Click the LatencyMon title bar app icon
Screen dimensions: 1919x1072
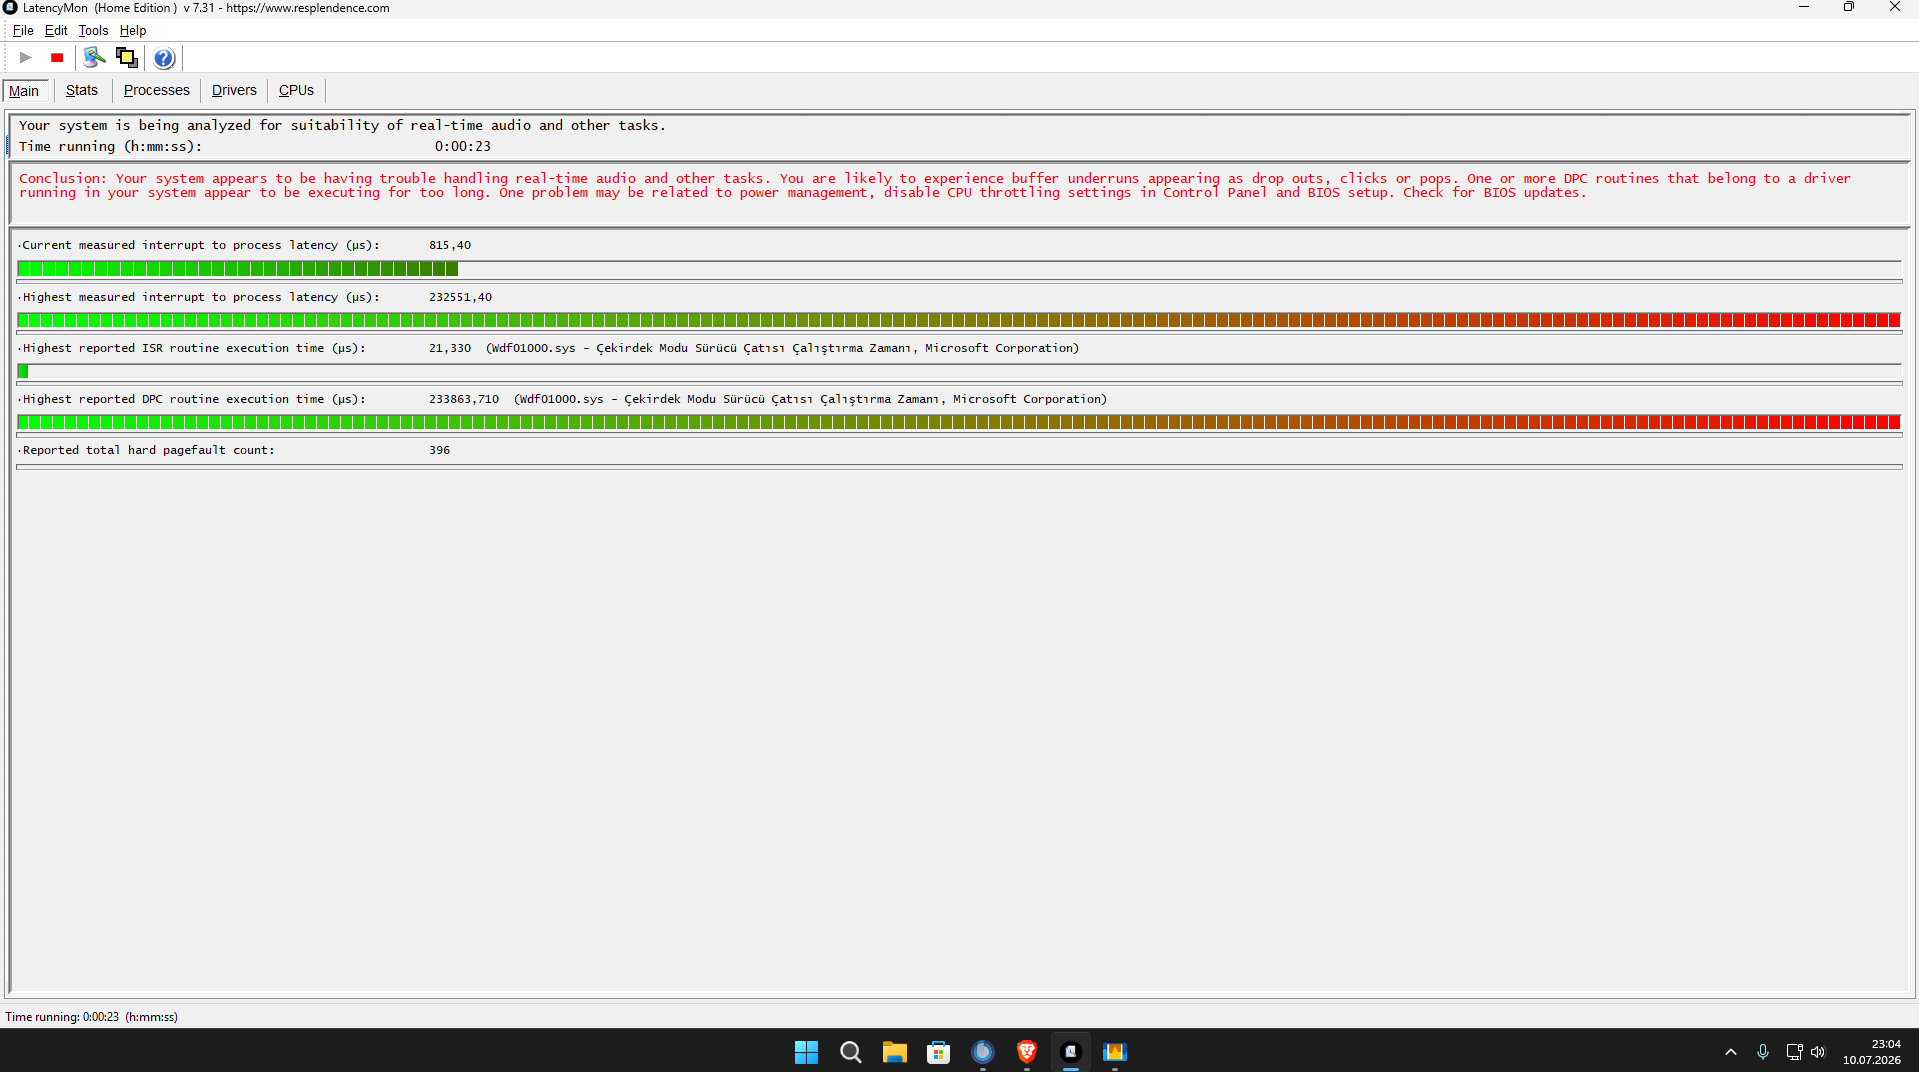[x=10, y=8]
